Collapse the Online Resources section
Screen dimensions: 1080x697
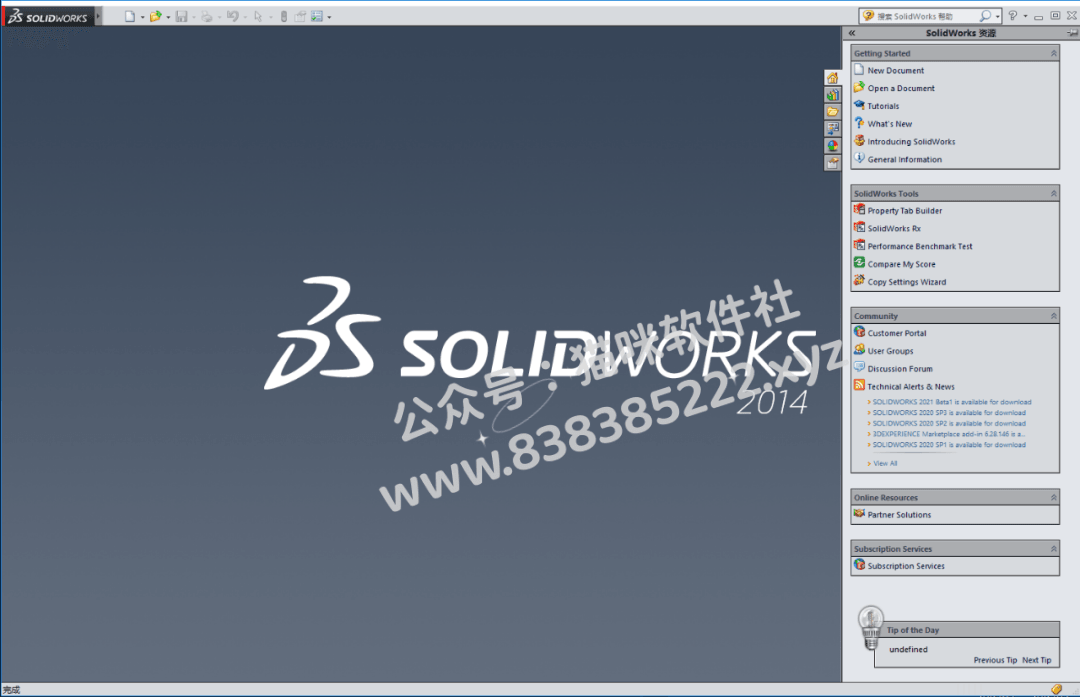[1053, 497]
